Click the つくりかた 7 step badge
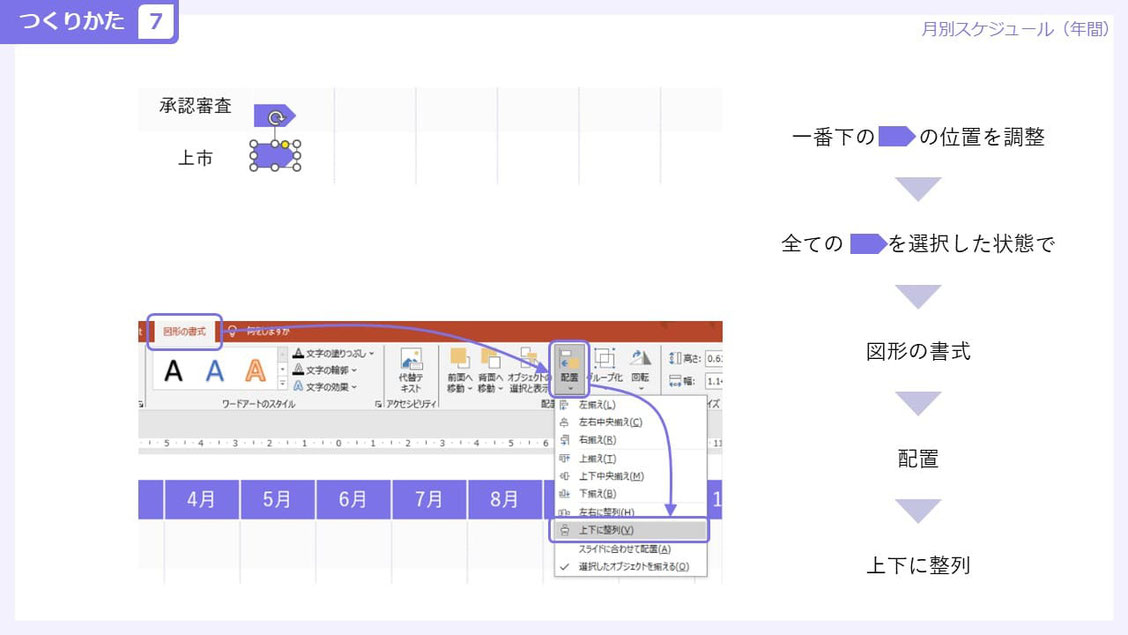Viewport: 1128px width, 635px height. click(x=88, y=21)
